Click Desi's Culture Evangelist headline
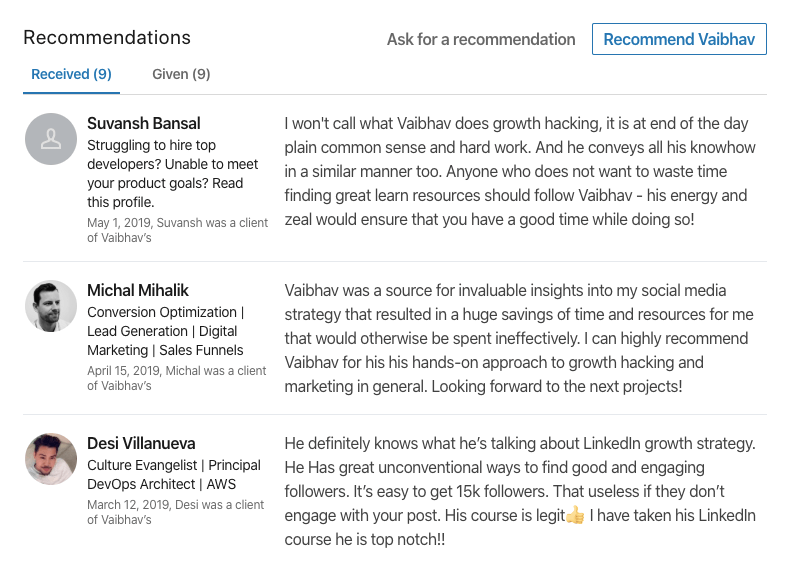The height and width of the screenshot is (566, 790). click(174, 474)
